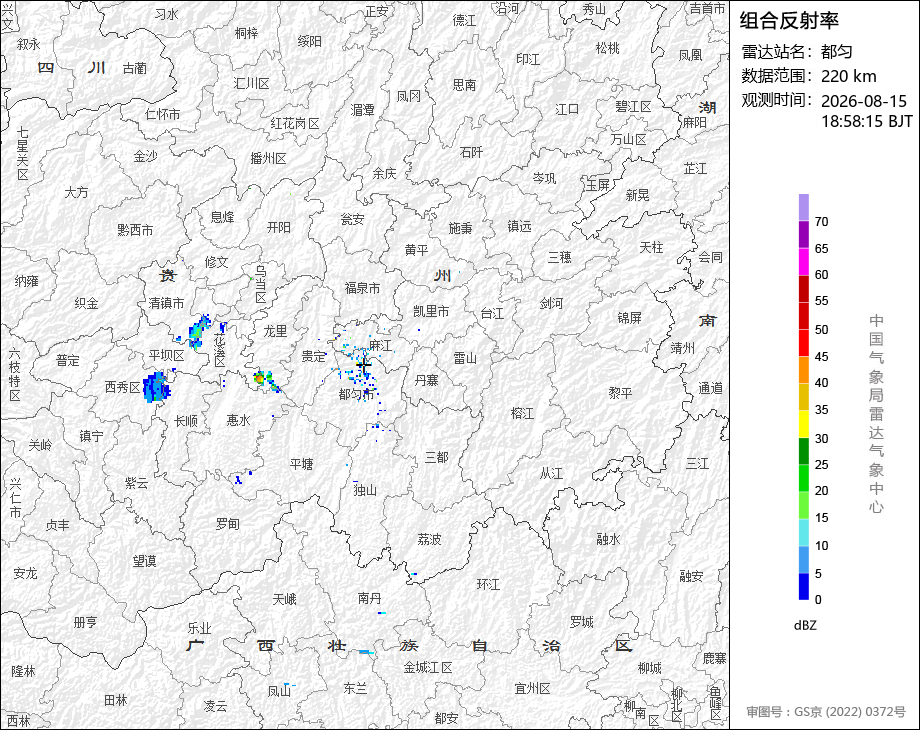The width and height of the screenshot is (920, 730).
Task: Click the map approval number GS京 (2022) 0372号
Action: coord(826,712)
